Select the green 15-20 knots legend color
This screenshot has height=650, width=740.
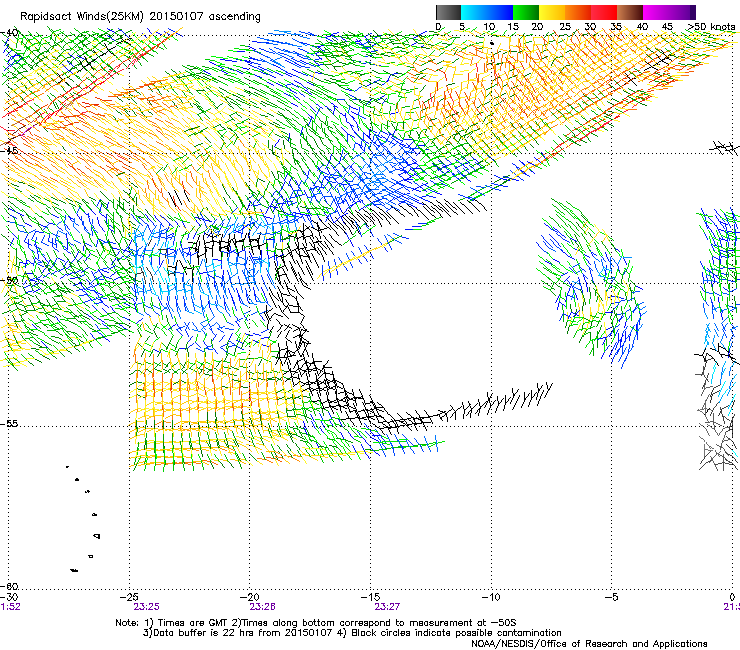(526, 12)
